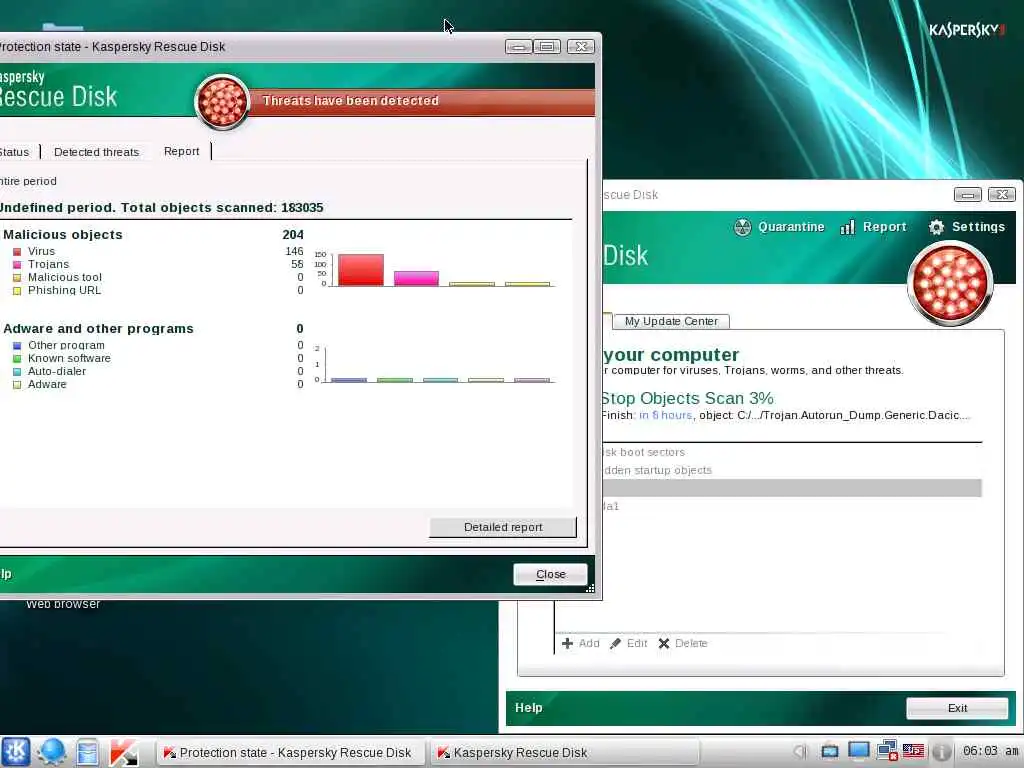The image size is (1024, 768).
Task: Click the Known software green legend square
Action: point(17,359)
